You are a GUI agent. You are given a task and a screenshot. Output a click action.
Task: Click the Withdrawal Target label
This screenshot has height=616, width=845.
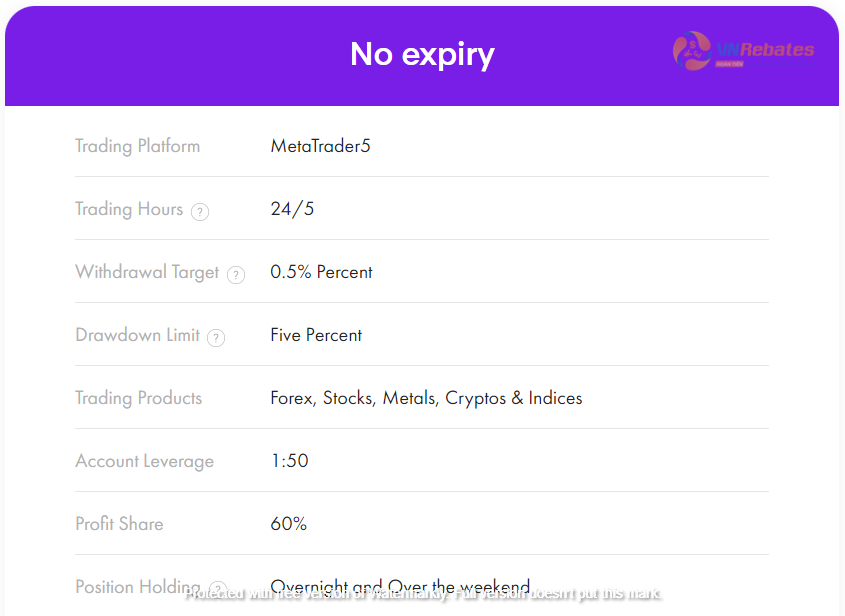click(x=147, y=272)
